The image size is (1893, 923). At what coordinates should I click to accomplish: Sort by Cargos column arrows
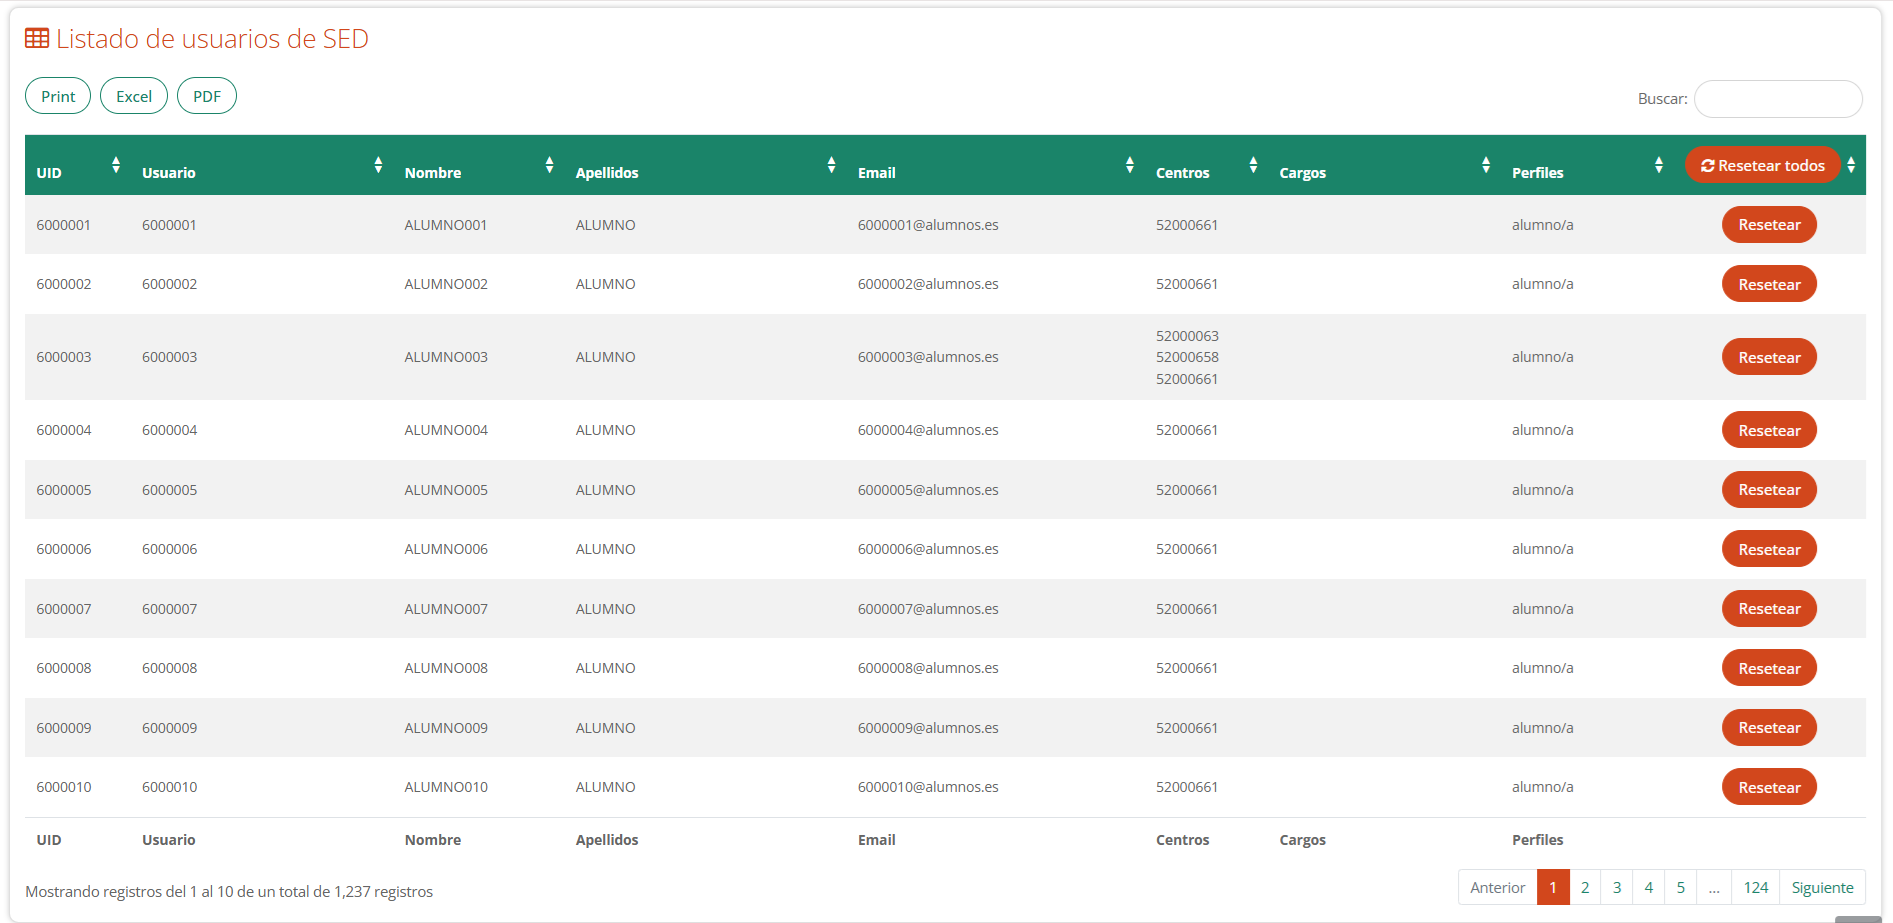pyautogui.click(x=1486, y=165)
